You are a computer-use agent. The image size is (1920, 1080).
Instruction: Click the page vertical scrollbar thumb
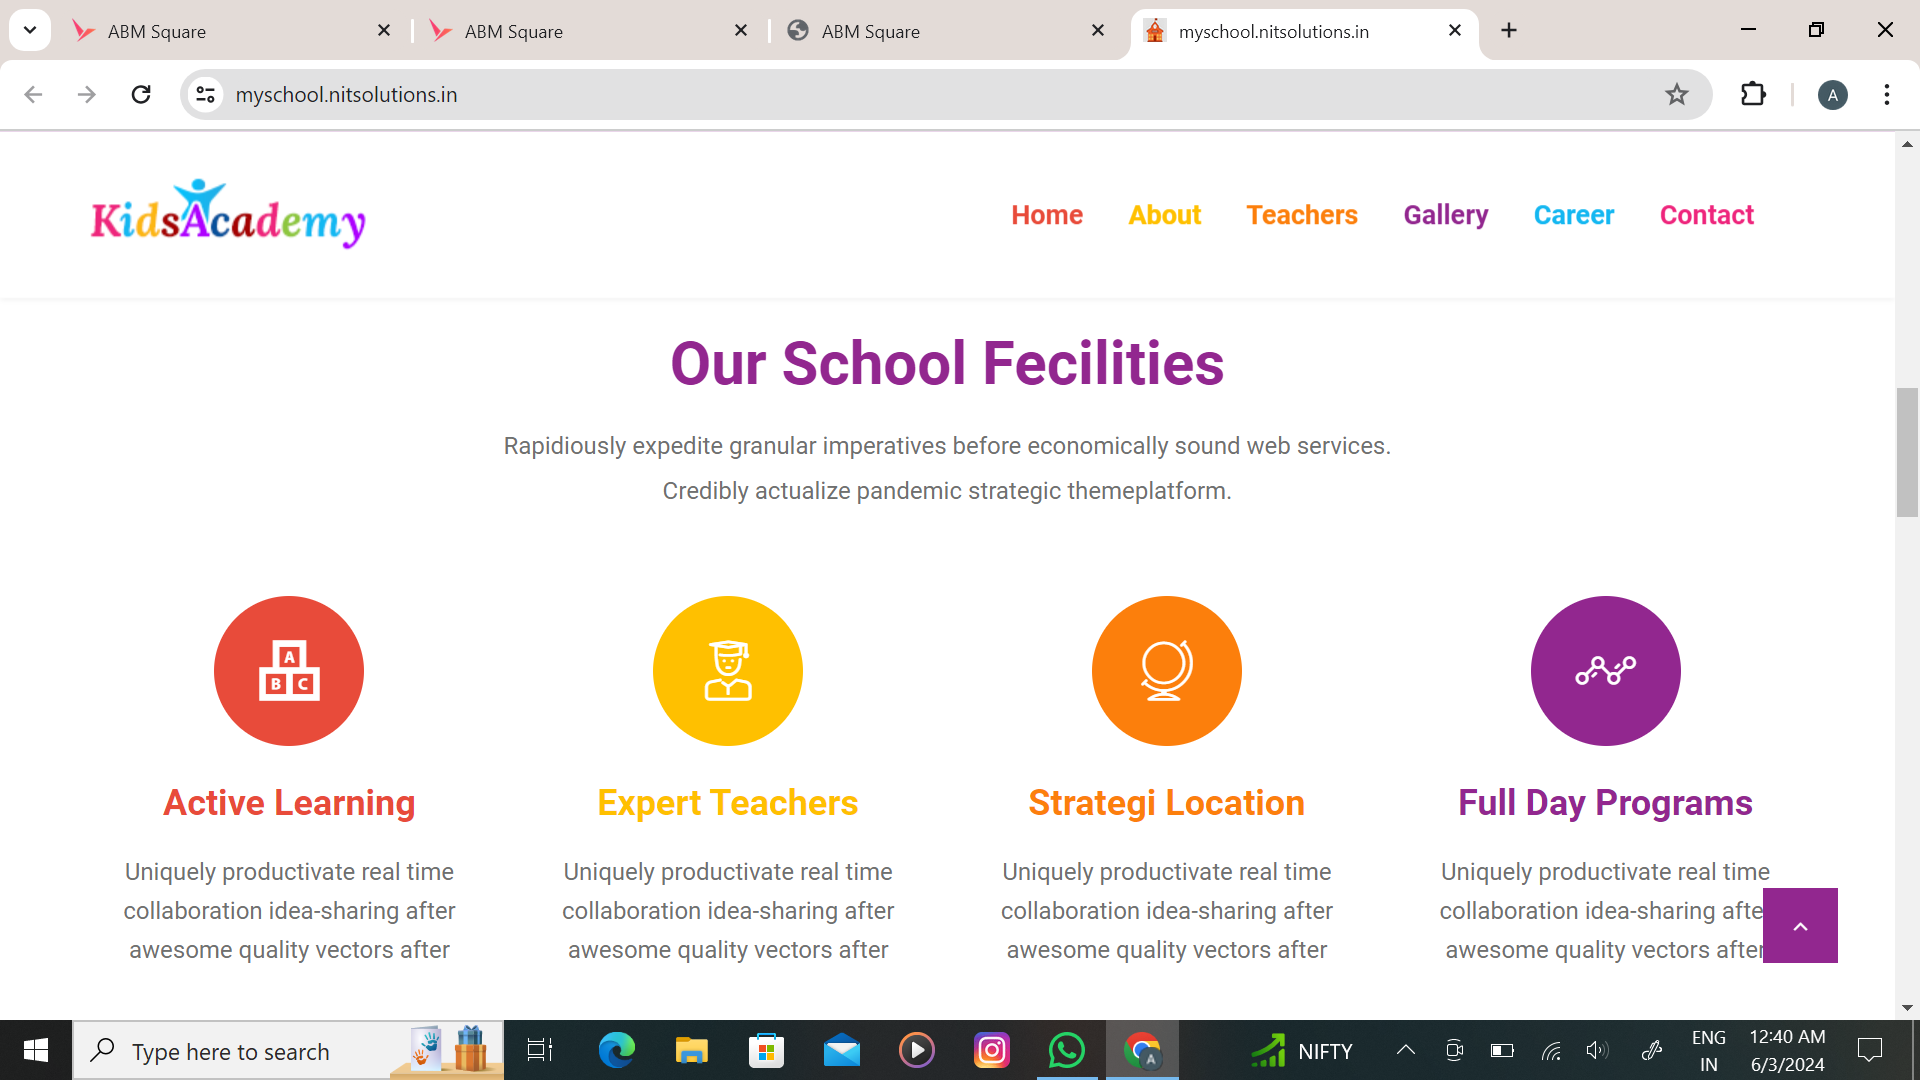click(x=1907, y=452)
